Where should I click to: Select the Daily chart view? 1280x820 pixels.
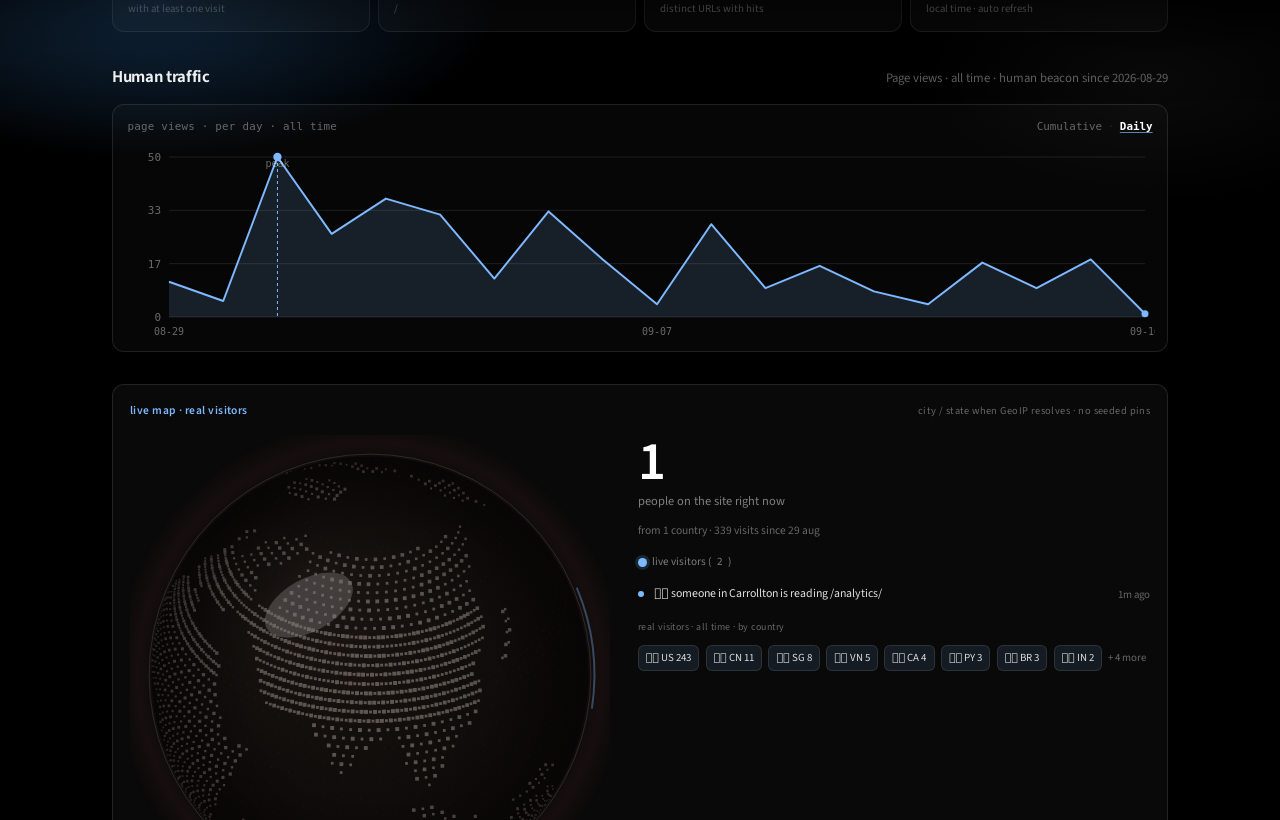pos(1136,126)
